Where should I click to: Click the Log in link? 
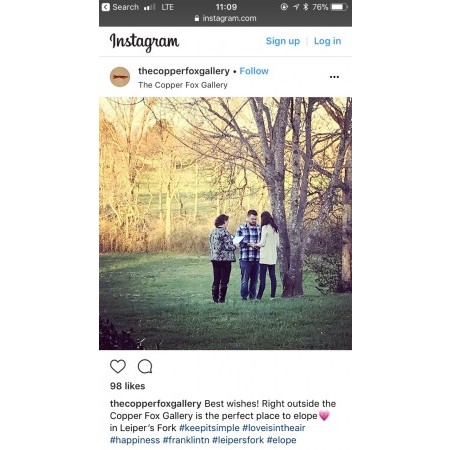click(327, 41)
